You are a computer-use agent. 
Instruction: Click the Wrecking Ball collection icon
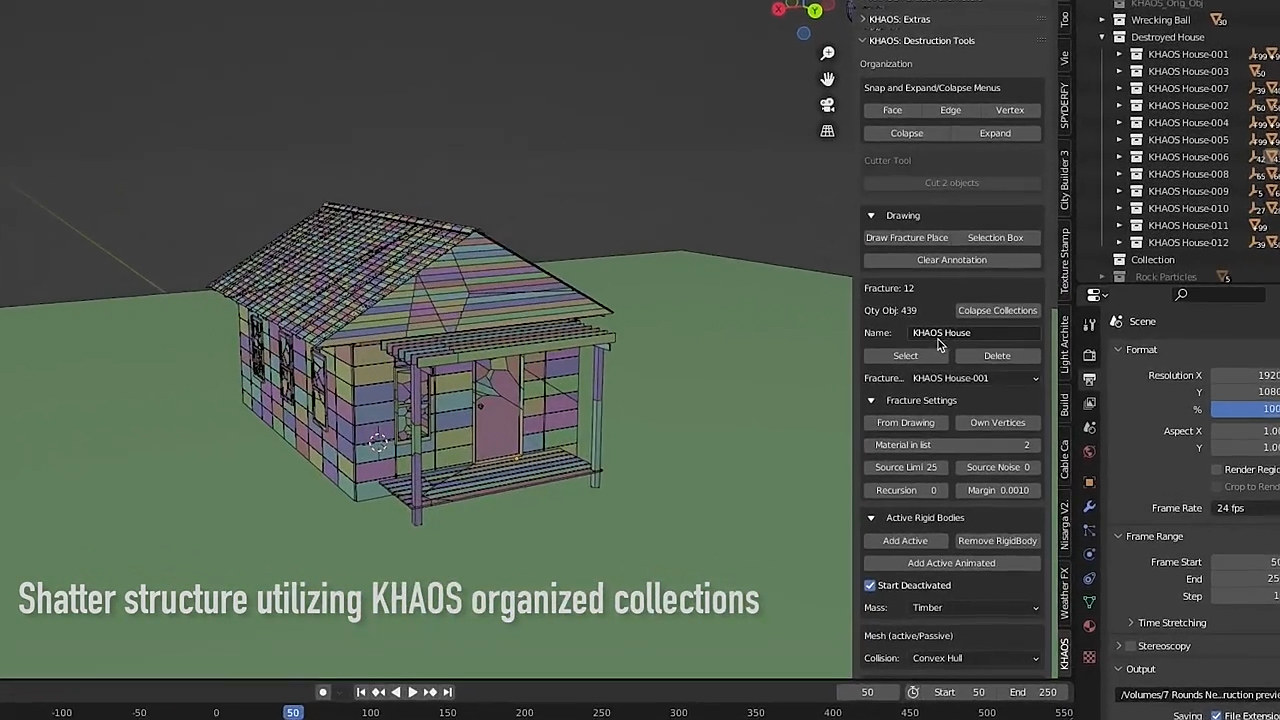pos(1119,20)
